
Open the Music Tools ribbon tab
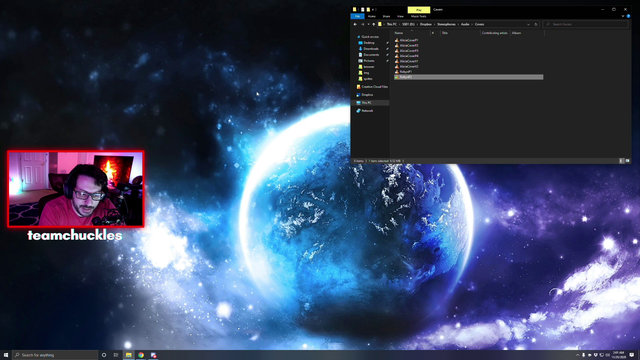tap(418, 16)
